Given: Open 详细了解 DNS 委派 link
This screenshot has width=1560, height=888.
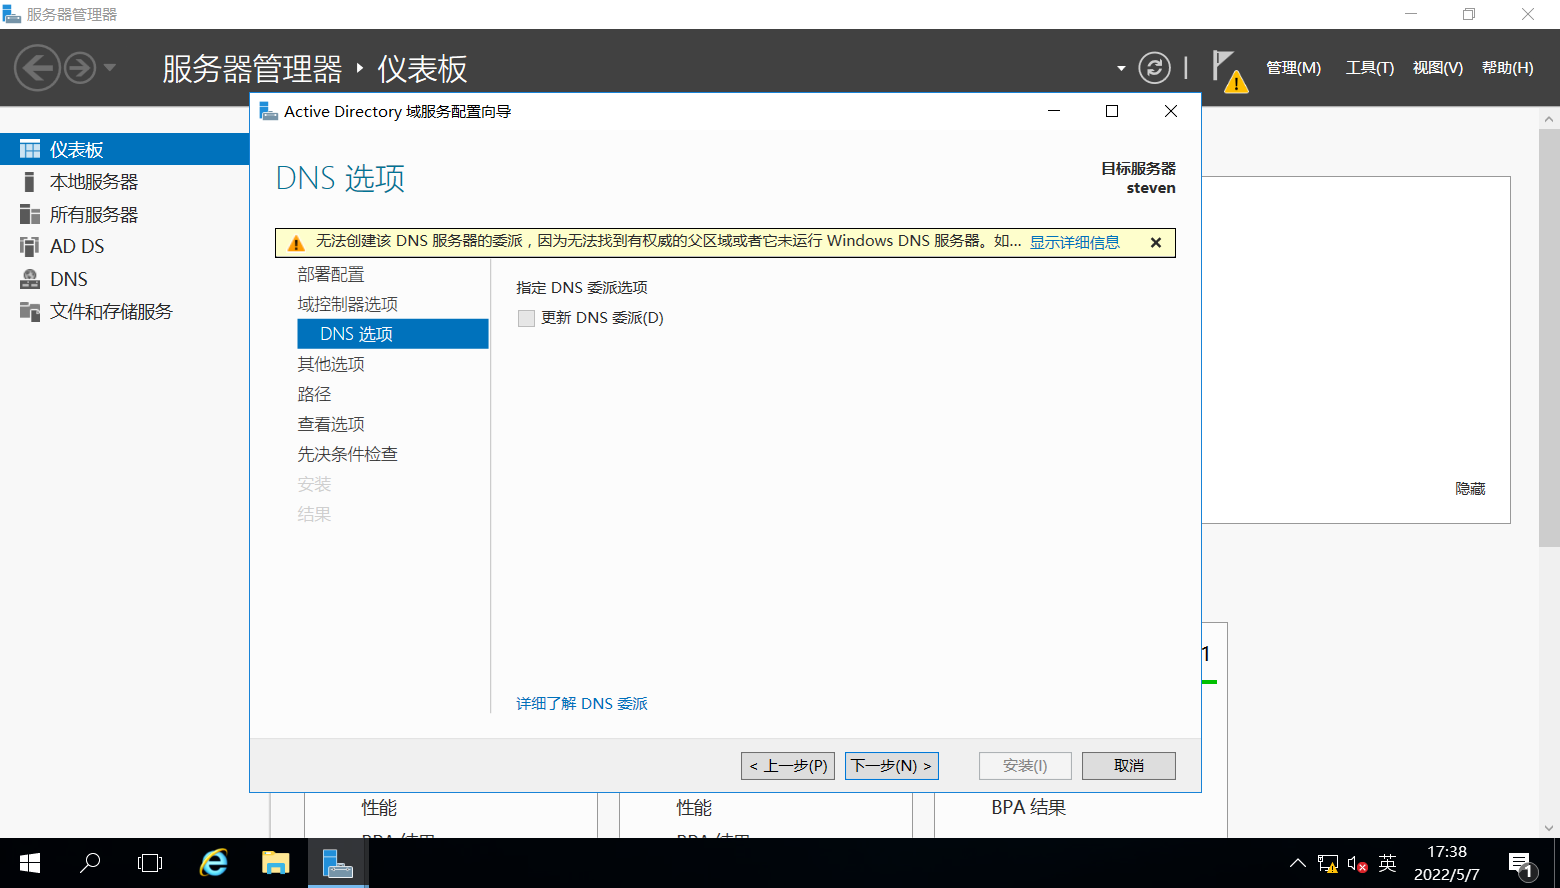Looking at the screenshot, I should [x=582, y=704].
